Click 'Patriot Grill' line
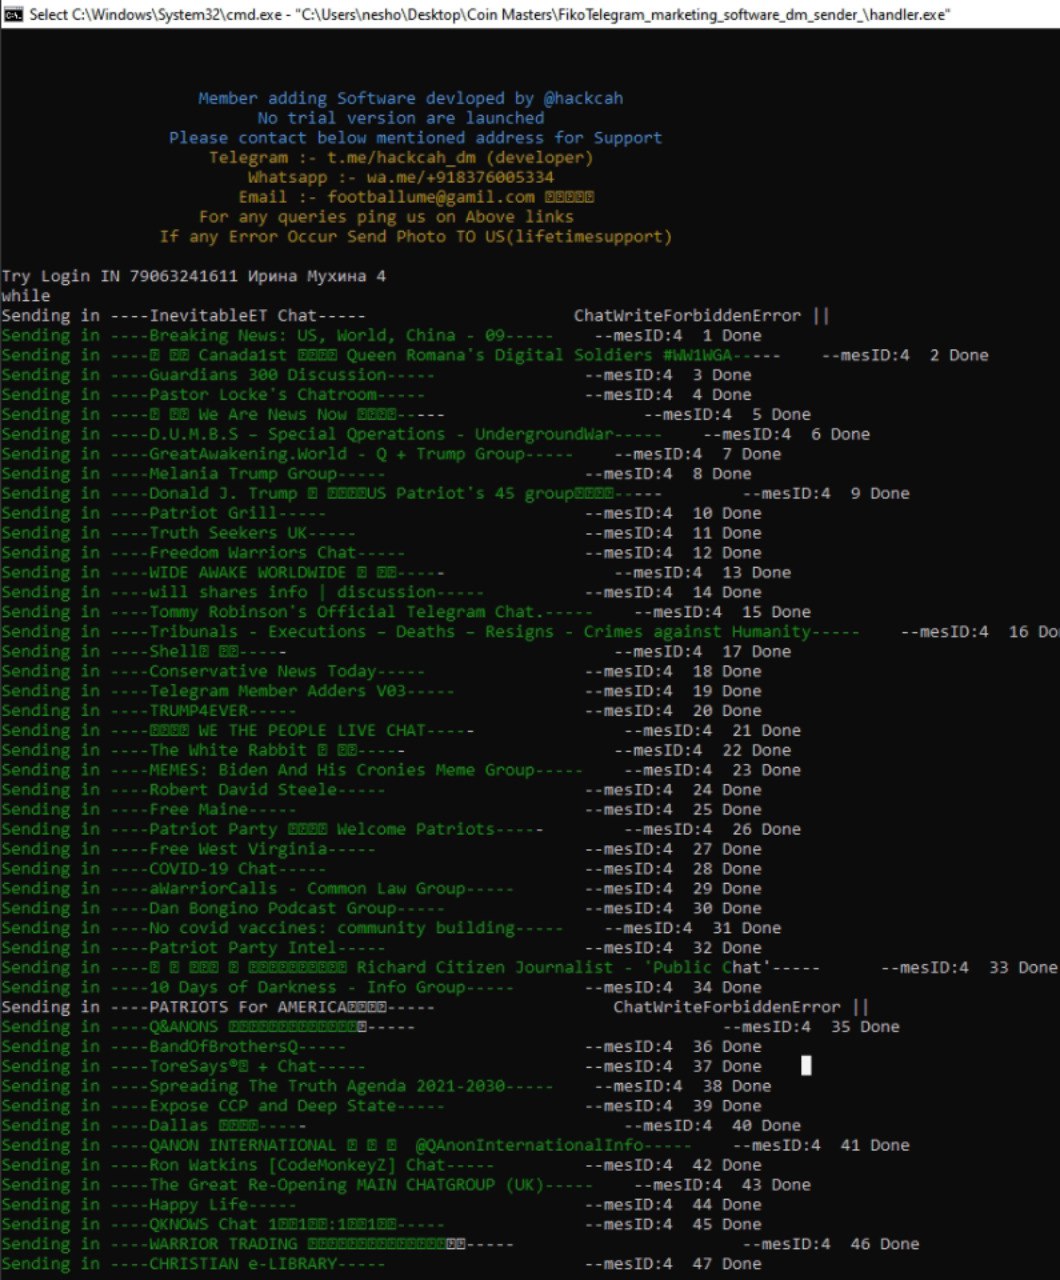The image size is (1060, 1280). tap(381, 513)
